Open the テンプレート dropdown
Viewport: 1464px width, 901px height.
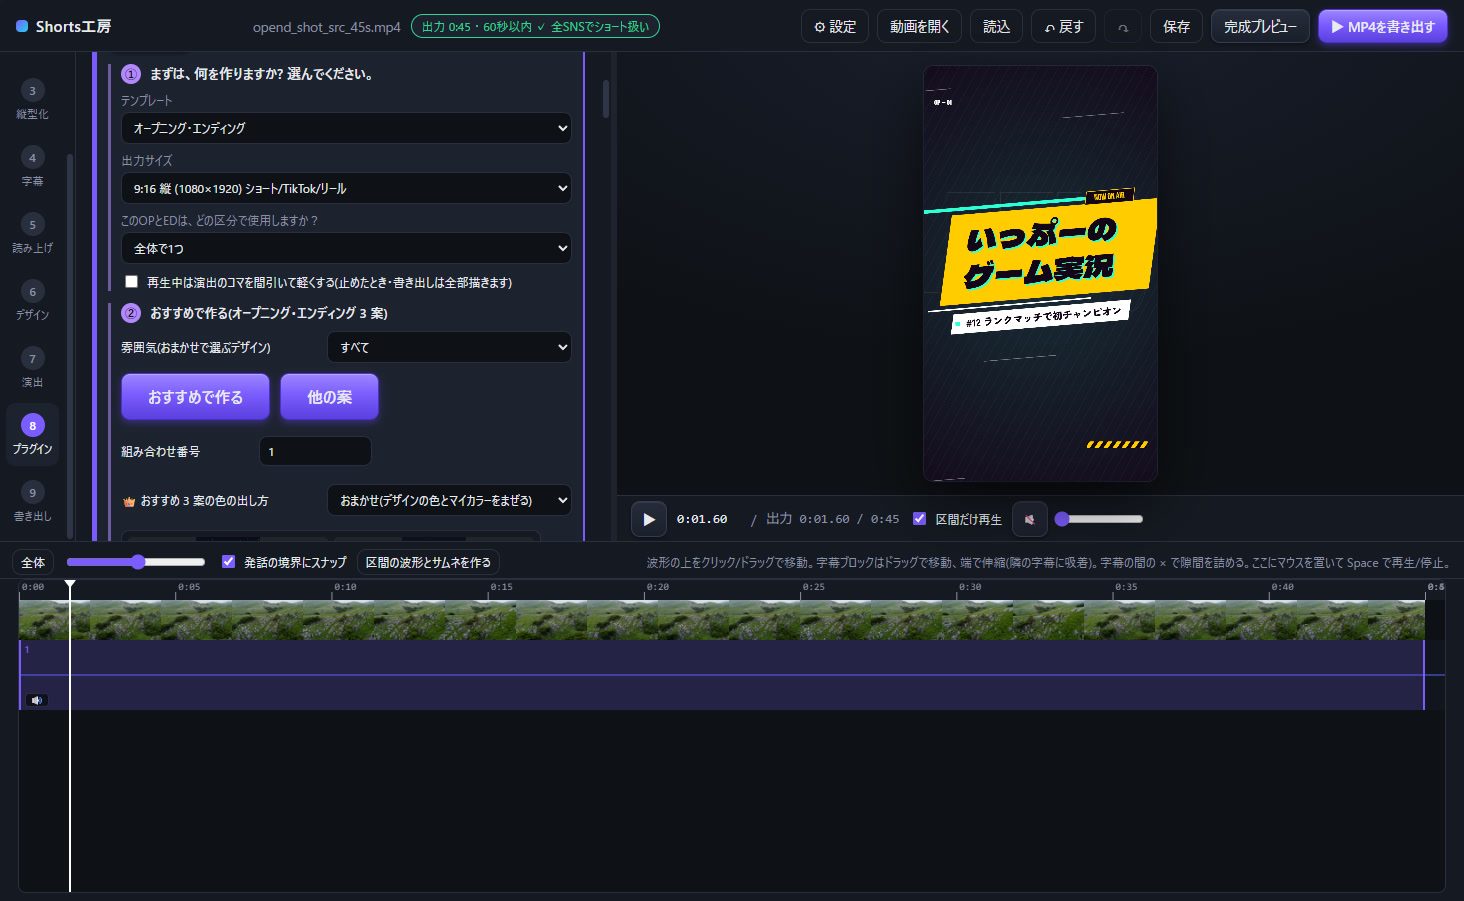coord(346,128)
